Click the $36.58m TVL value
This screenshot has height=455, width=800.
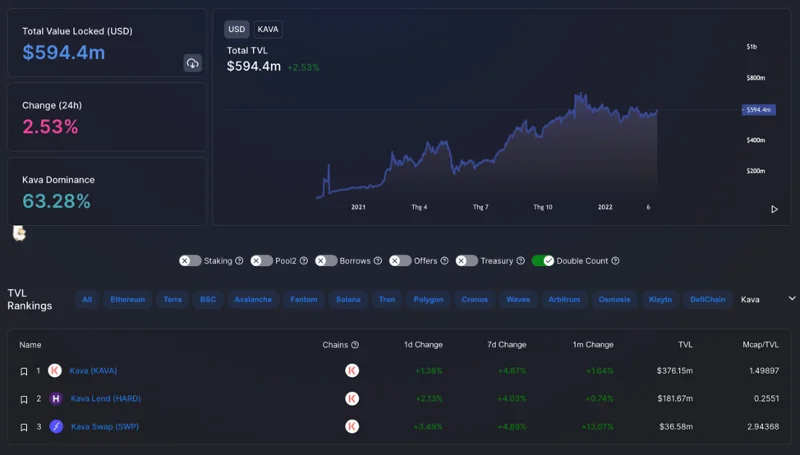point(676,426)
